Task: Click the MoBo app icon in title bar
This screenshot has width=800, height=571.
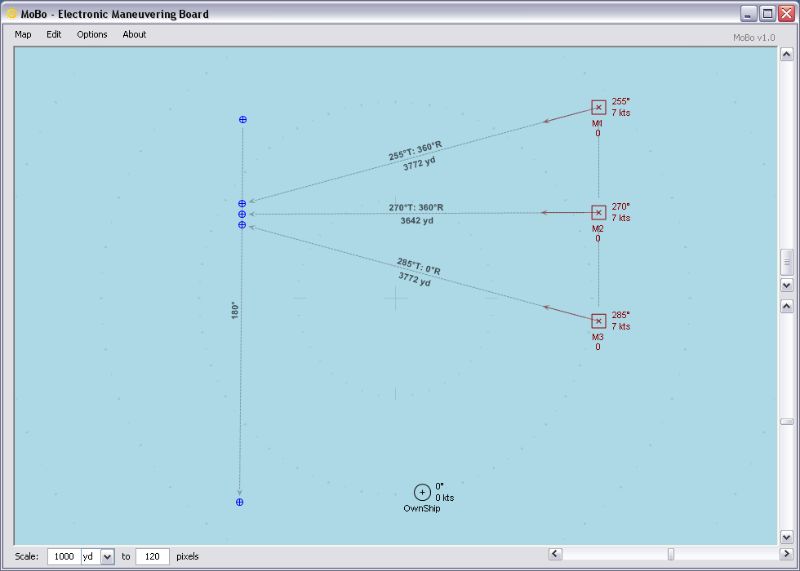Action: tap(11, 14)
